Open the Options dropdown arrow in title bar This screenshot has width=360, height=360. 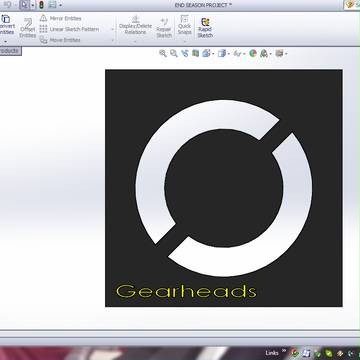point(60,5)
